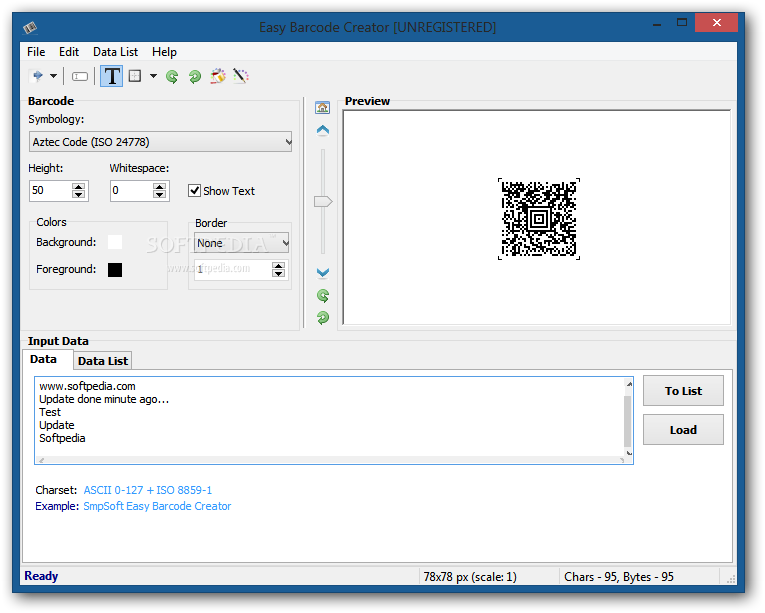
Task: Click the home reset zoom icon above slider
Action: [322, 107]
